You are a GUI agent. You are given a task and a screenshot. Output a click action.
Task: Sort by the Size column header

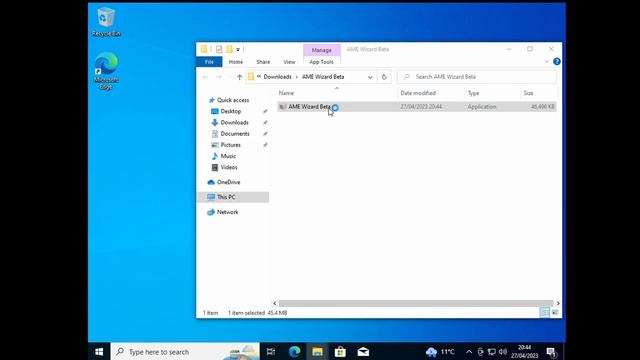[539, 93]
